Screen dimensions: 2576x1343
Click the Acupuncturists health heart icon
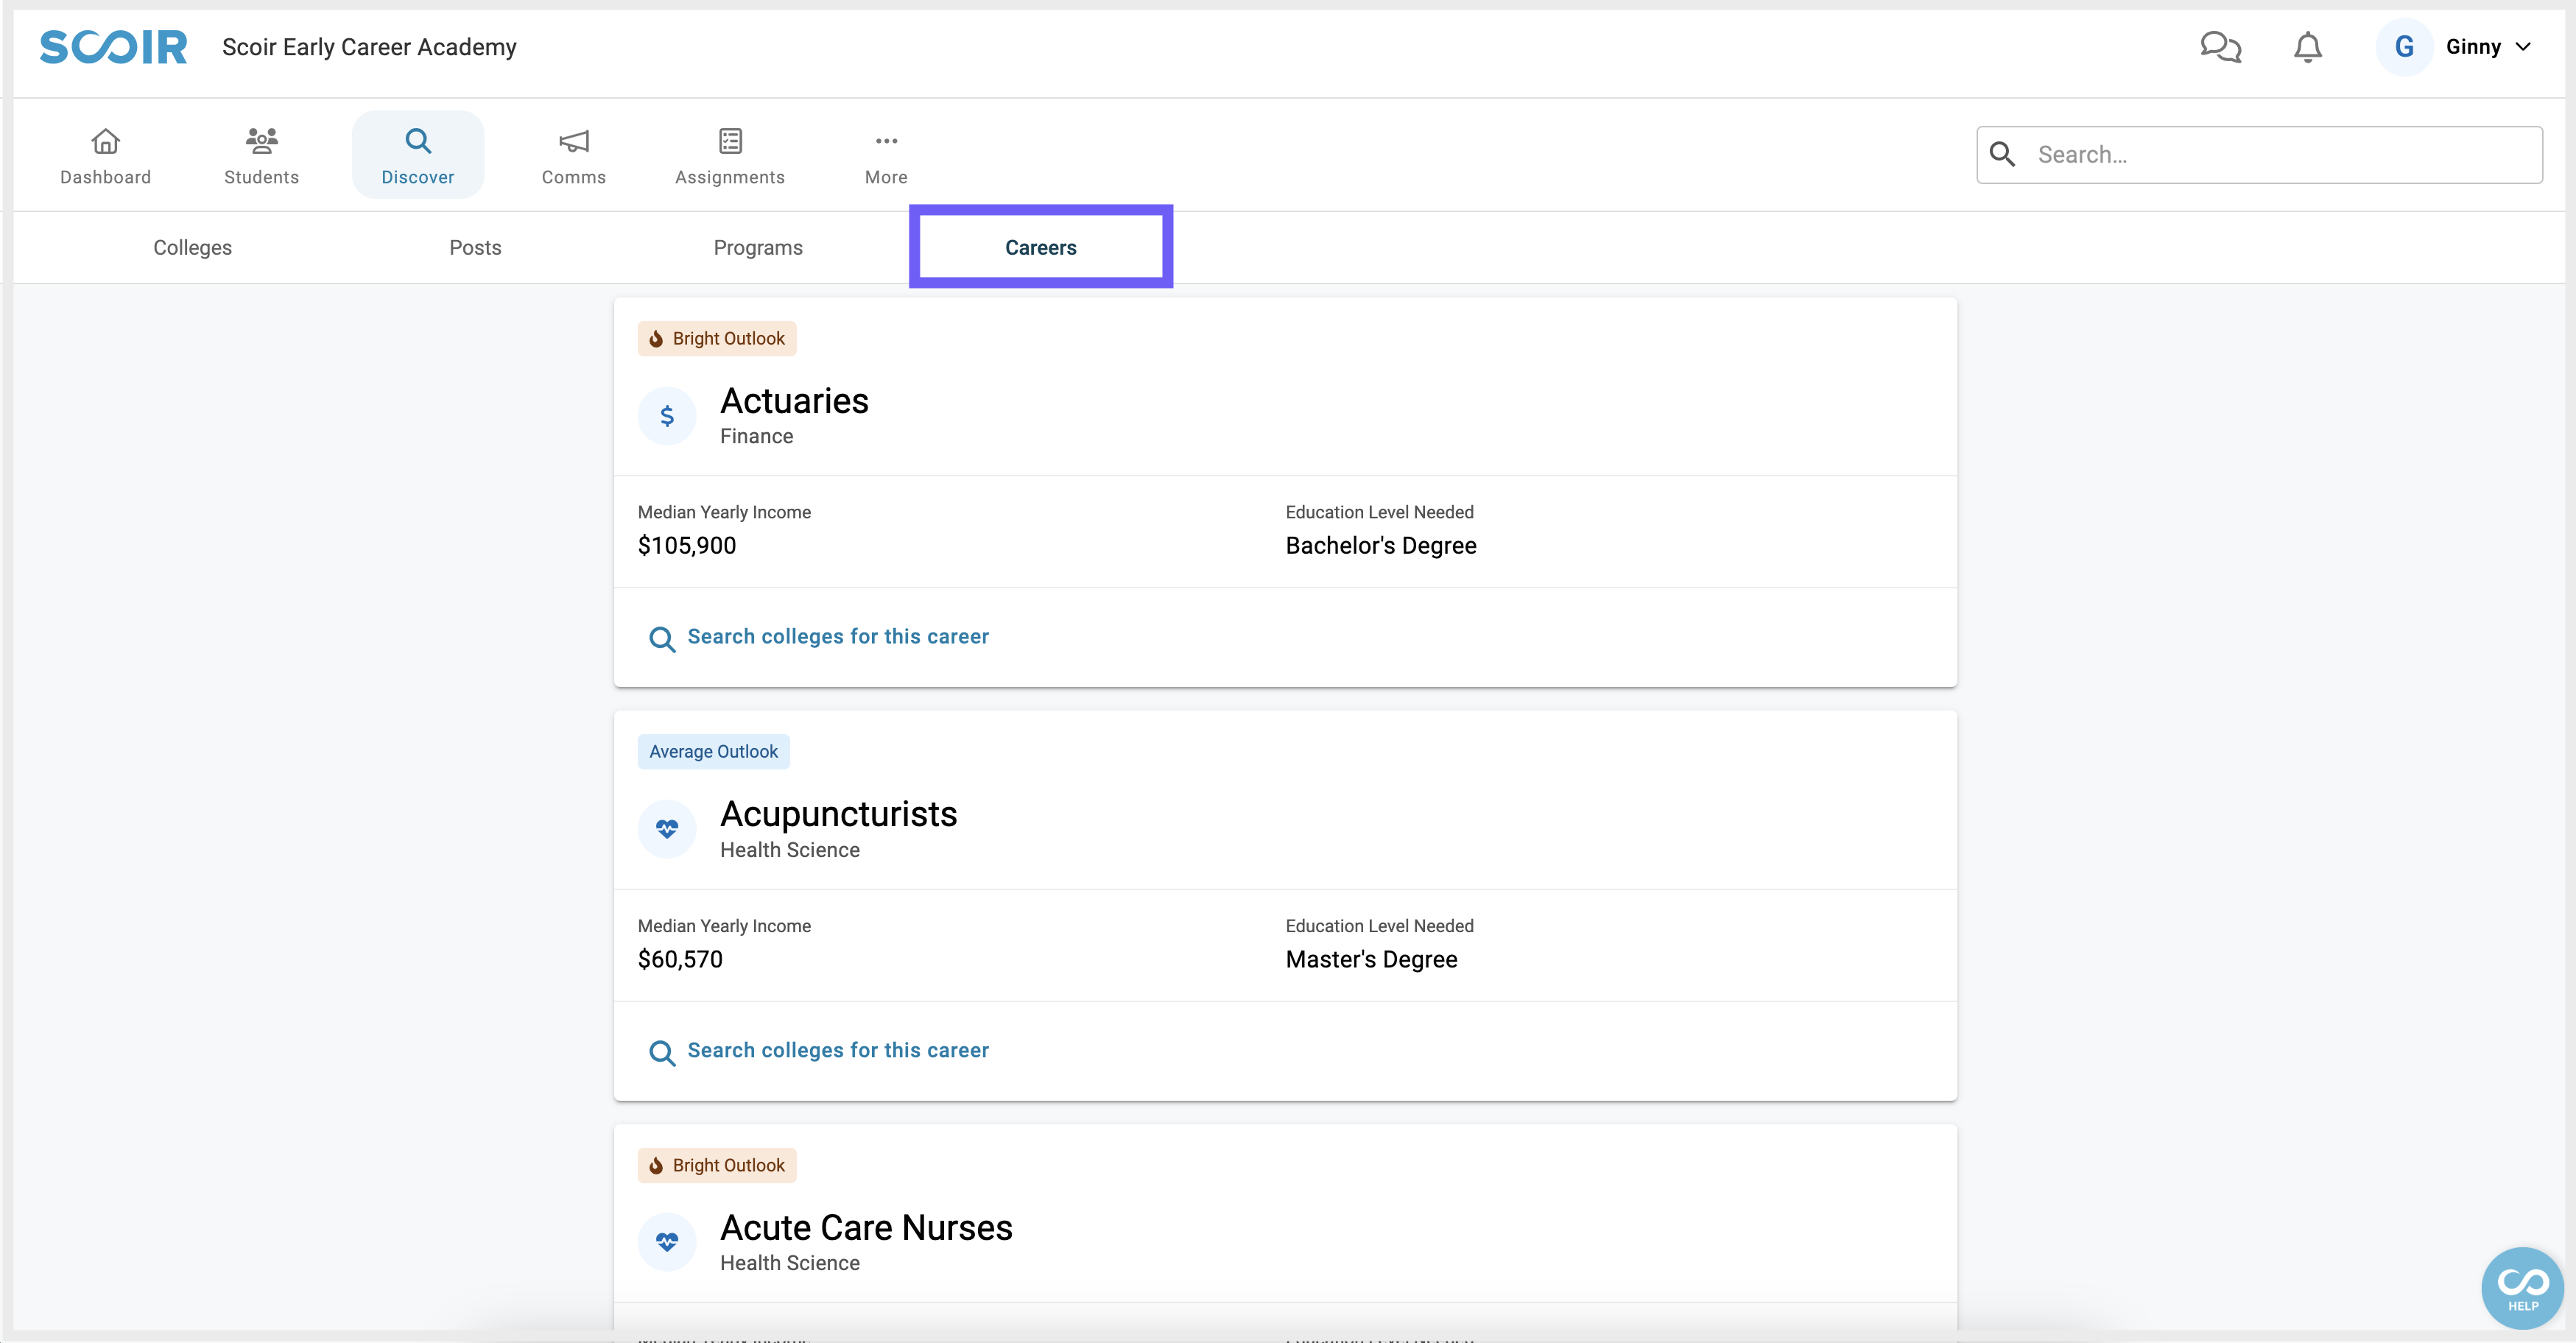(x=667, y=829)
